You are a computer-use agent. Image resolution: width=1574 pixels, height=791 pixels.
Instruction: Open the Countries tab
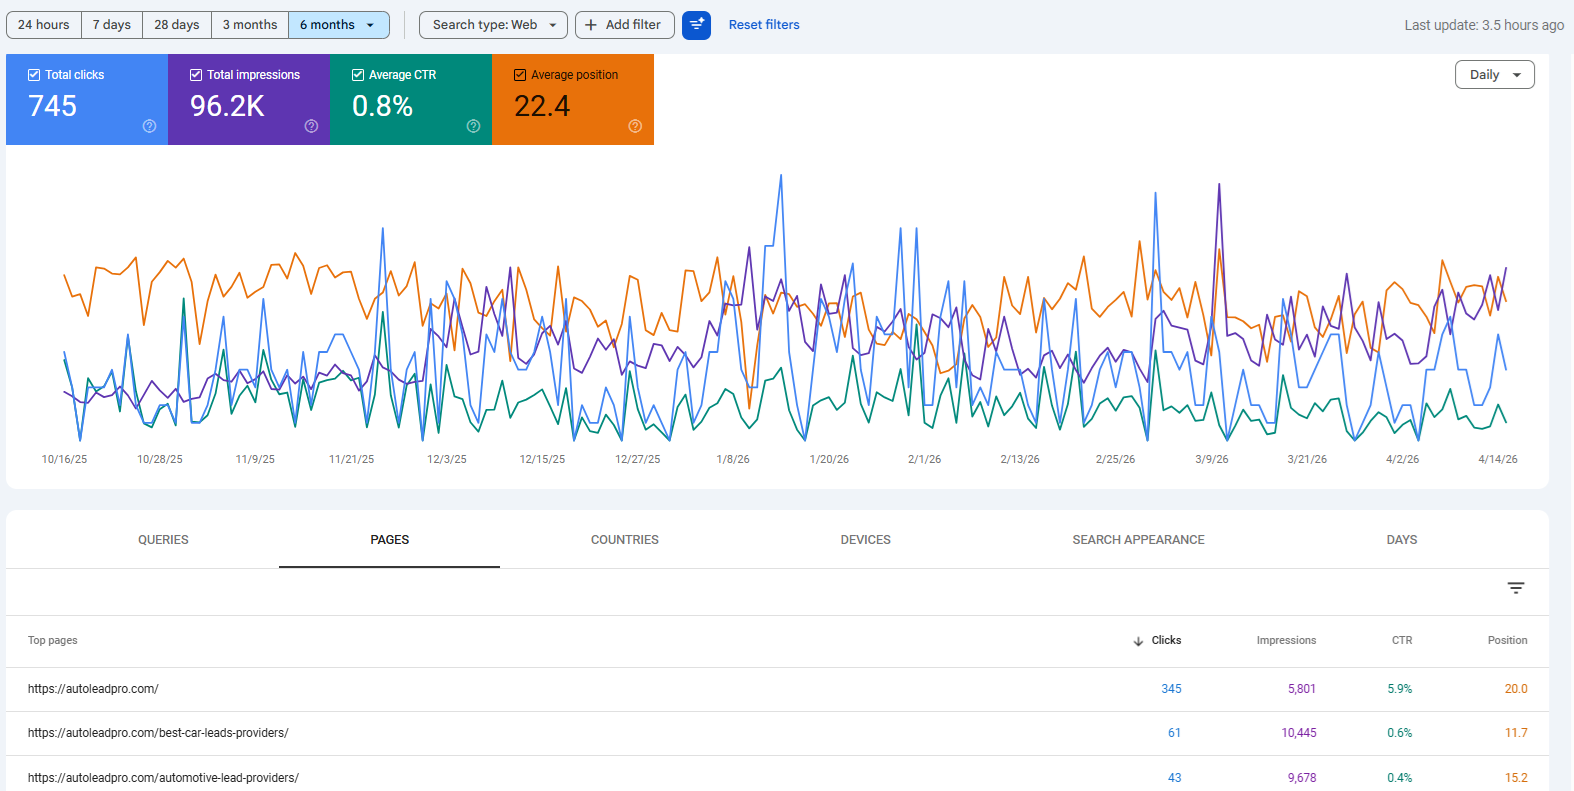pyautogui.click(x=624, y=540)
